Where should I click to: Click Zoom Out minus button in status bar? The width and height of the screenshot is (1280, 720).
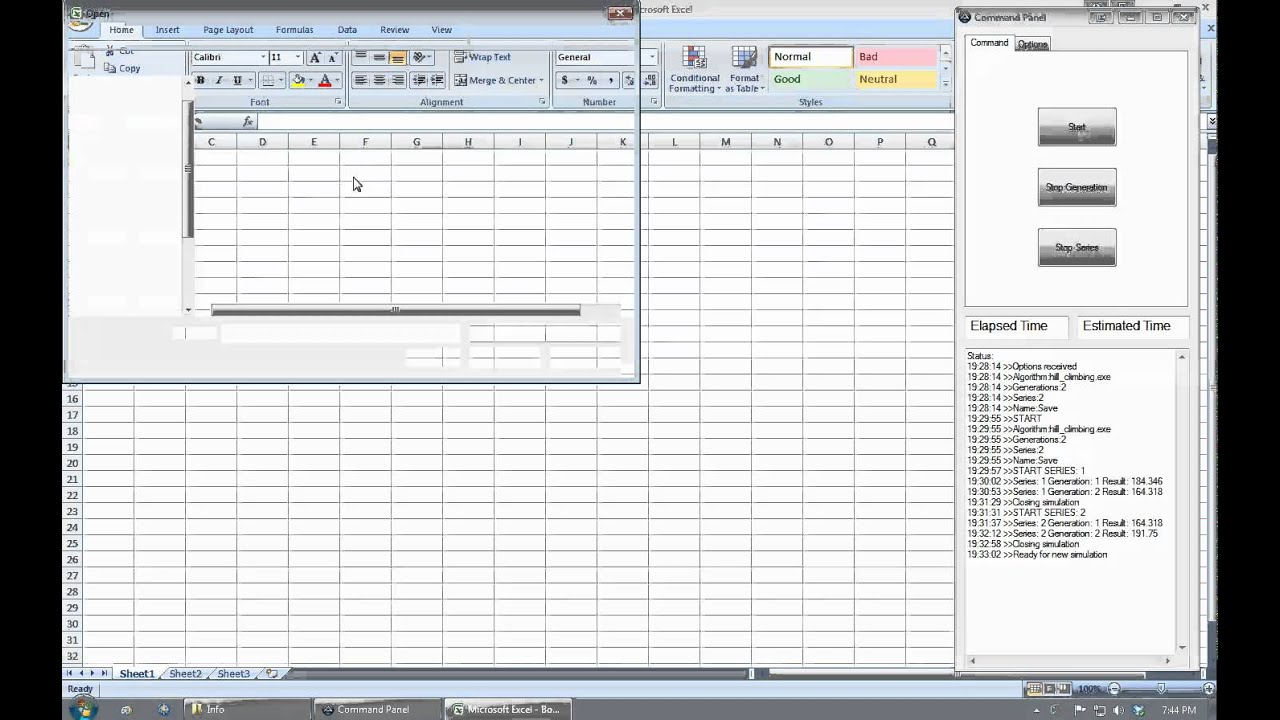coord(1114,689)
